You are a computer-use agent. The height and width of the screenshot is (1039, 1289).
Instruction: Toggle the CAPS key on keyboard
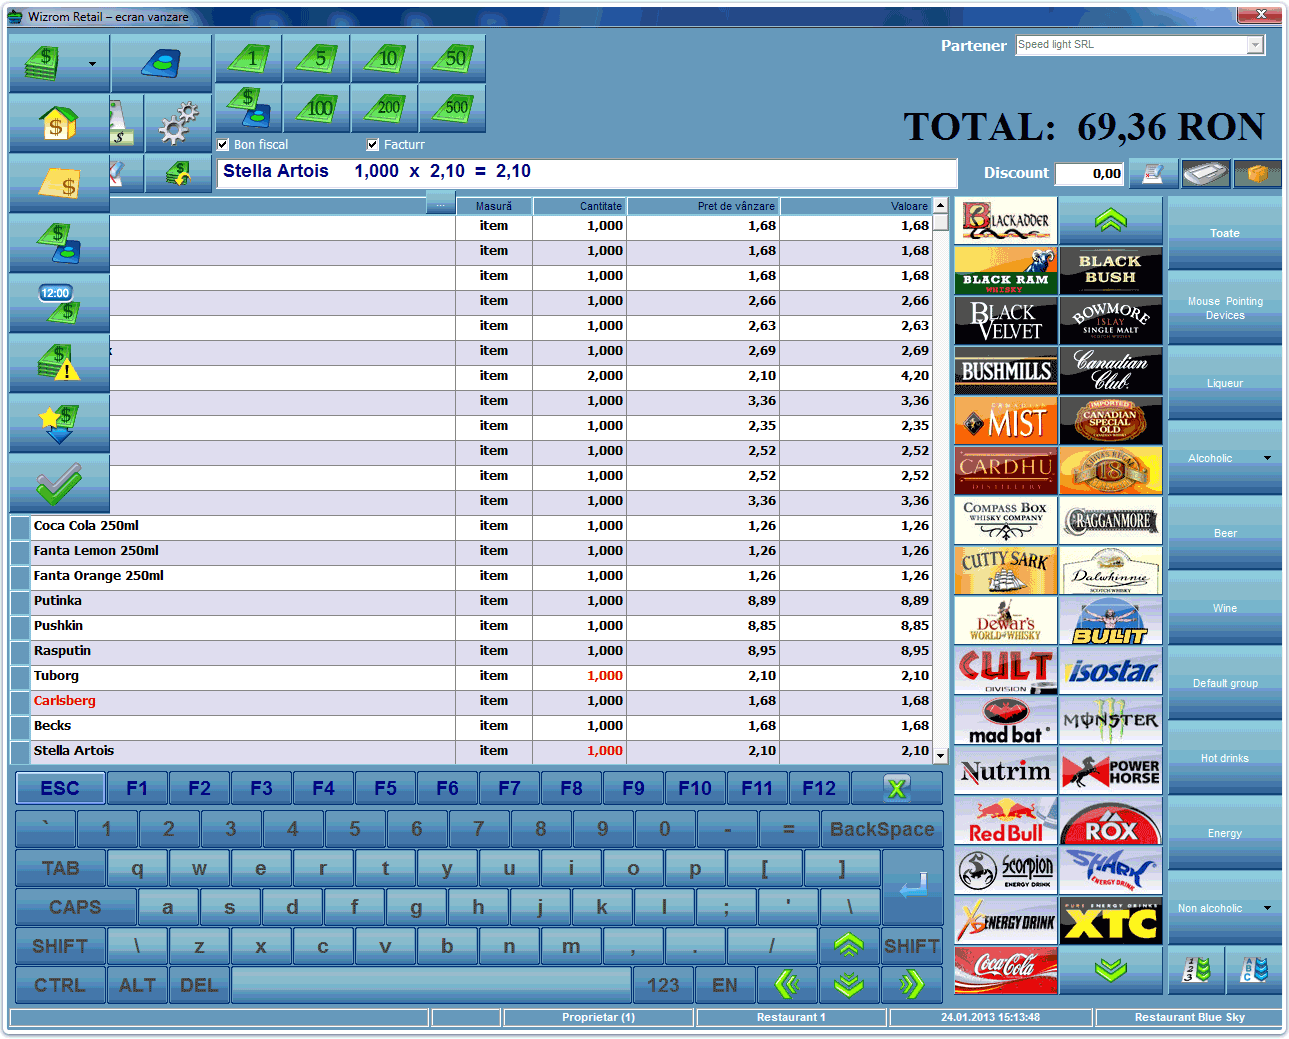tap(75, 907)
